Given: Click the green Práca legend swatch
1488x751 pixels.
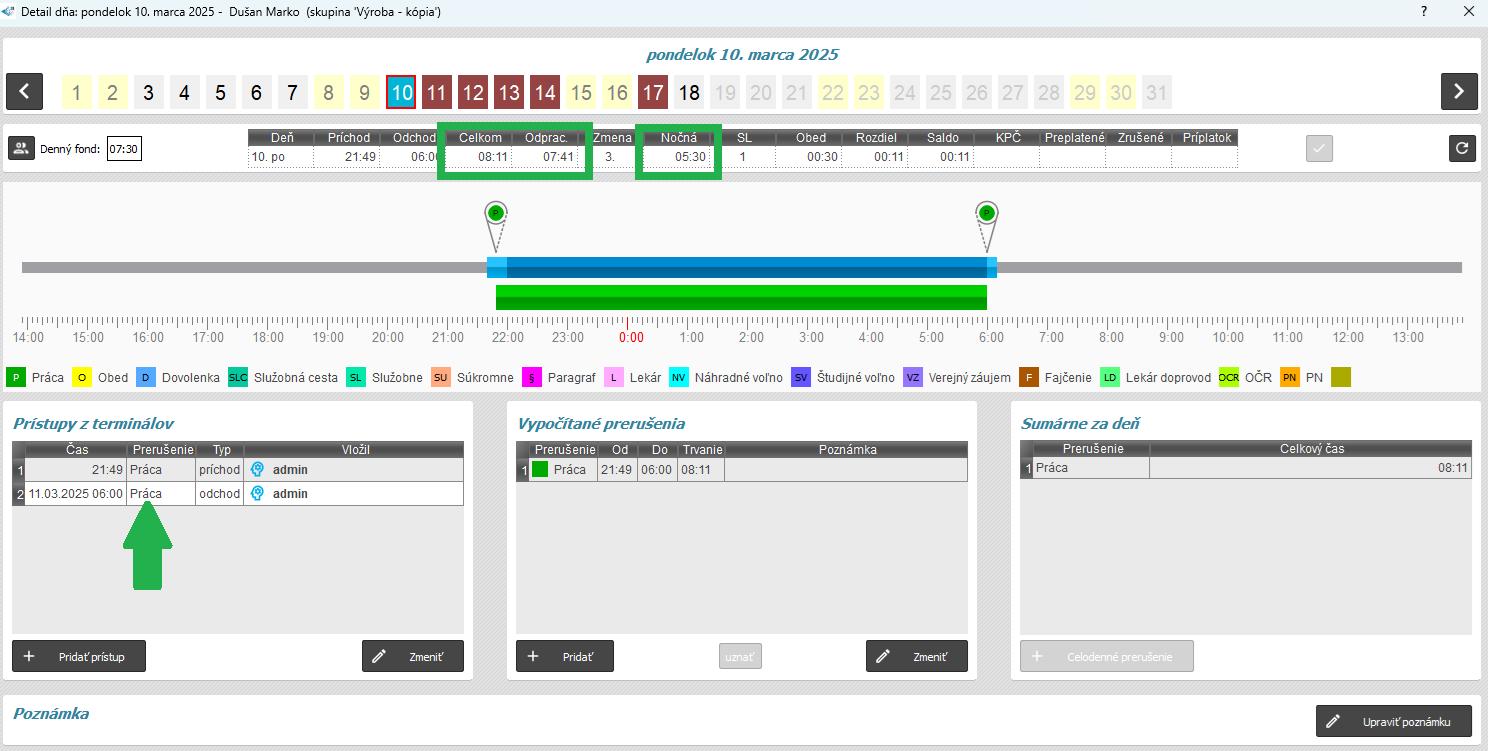Looking at the screenshot, I should (17, 377).
